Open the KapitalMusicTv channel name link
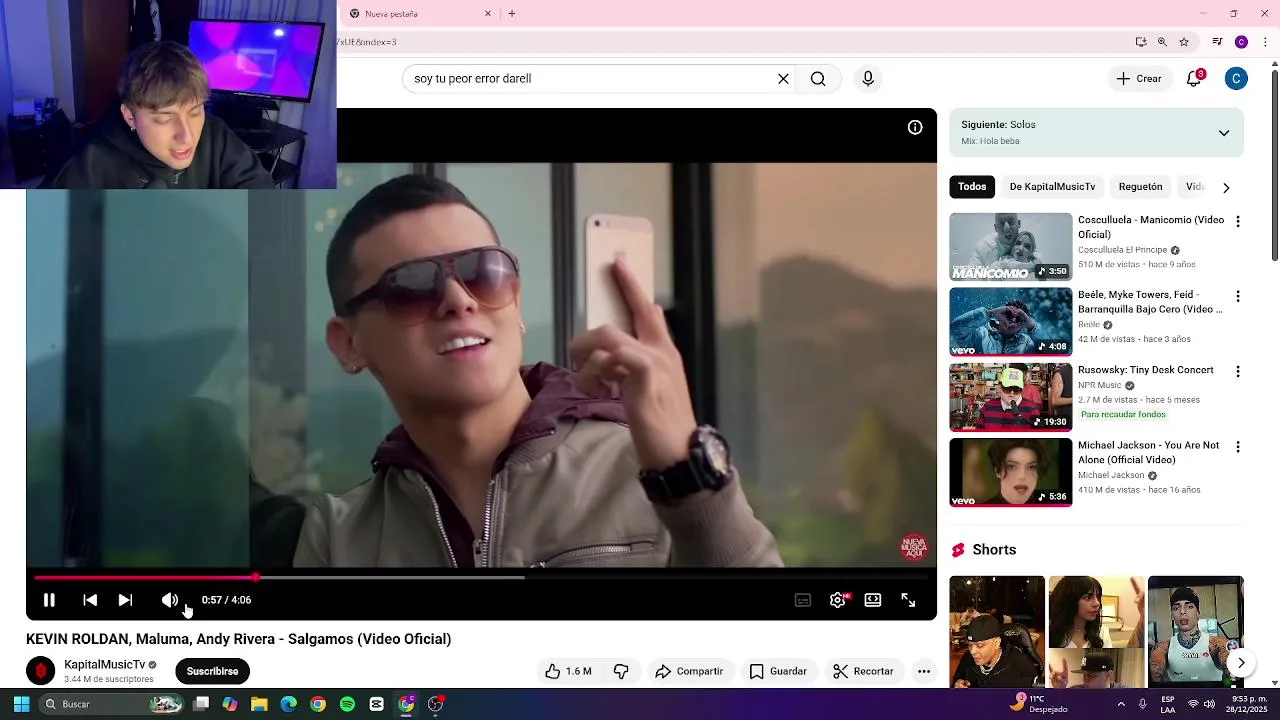 coord(104,665)
